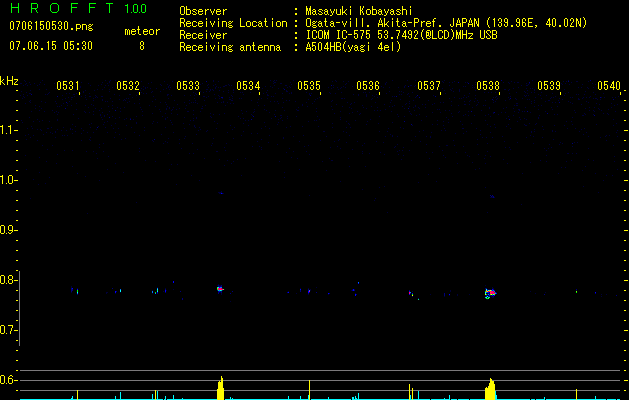Click the 0.6 kHz frequency label

pyautogui.click(x=8, y=380)
